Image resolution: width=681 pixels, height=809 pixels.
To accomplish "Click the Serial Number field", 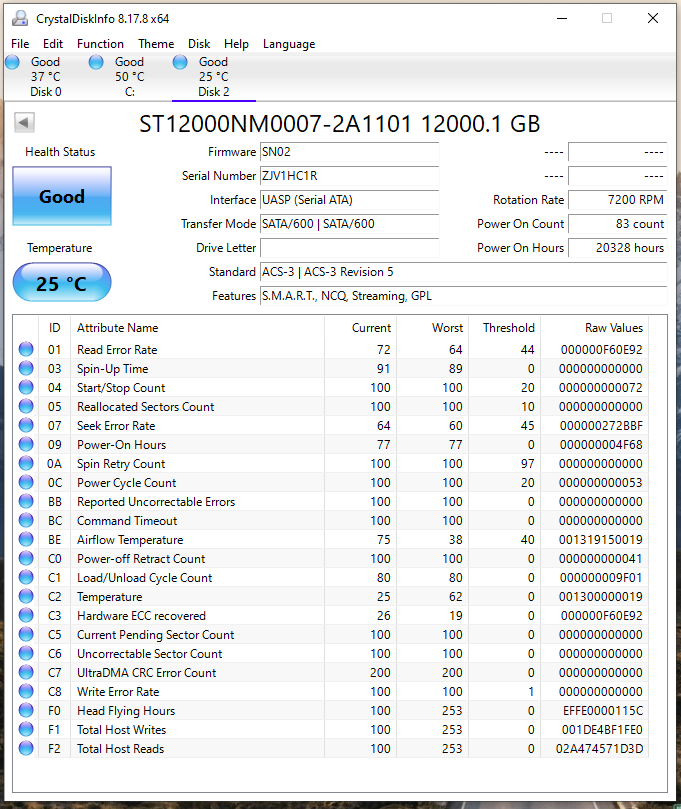I will (x=348, y=176).
